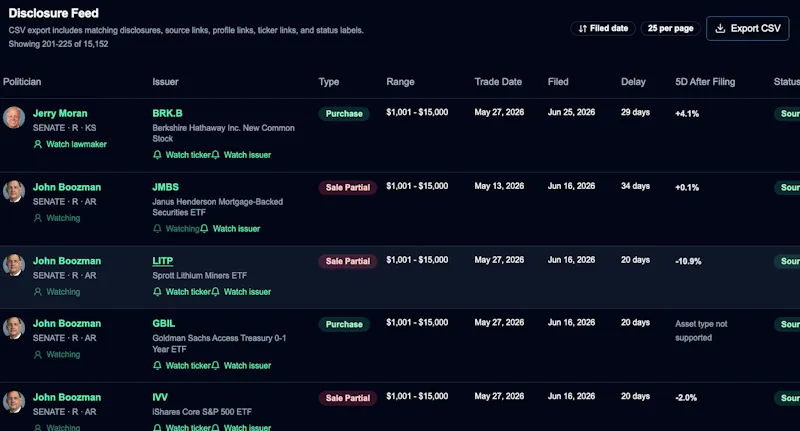This screenshot has height=431, width=800.
Task: Watch lawmaker Jerry Moran
Action: pos(70,144)
